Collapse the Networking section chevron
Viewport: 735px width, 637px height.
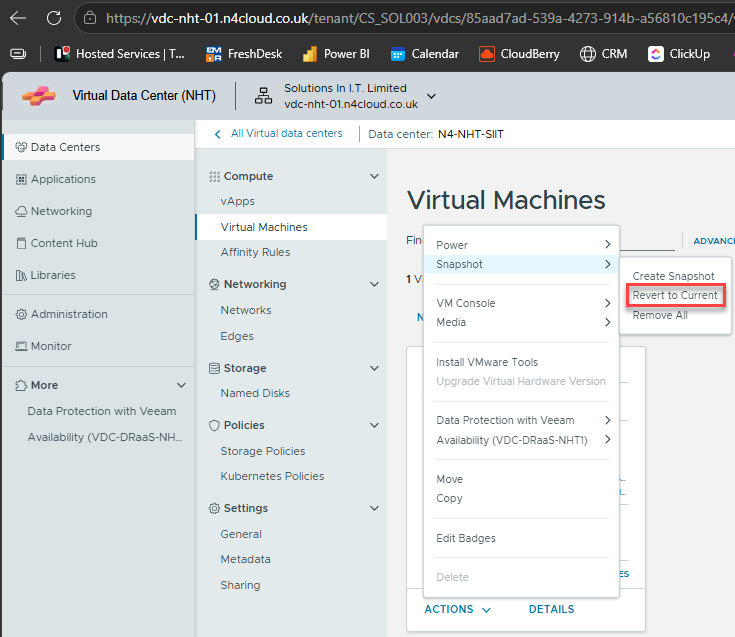(374, 284)
